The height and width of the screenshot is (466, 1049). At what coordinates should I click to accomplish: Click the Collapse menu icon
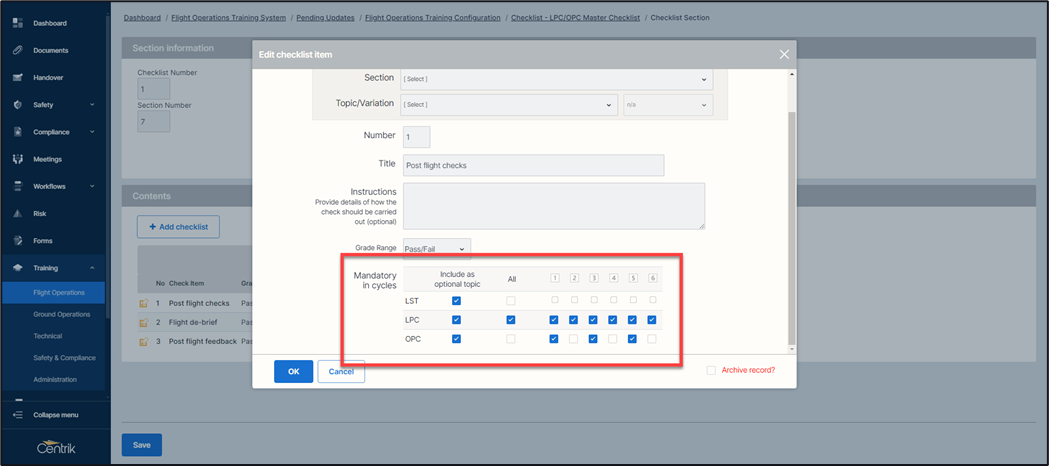[18, 415]
